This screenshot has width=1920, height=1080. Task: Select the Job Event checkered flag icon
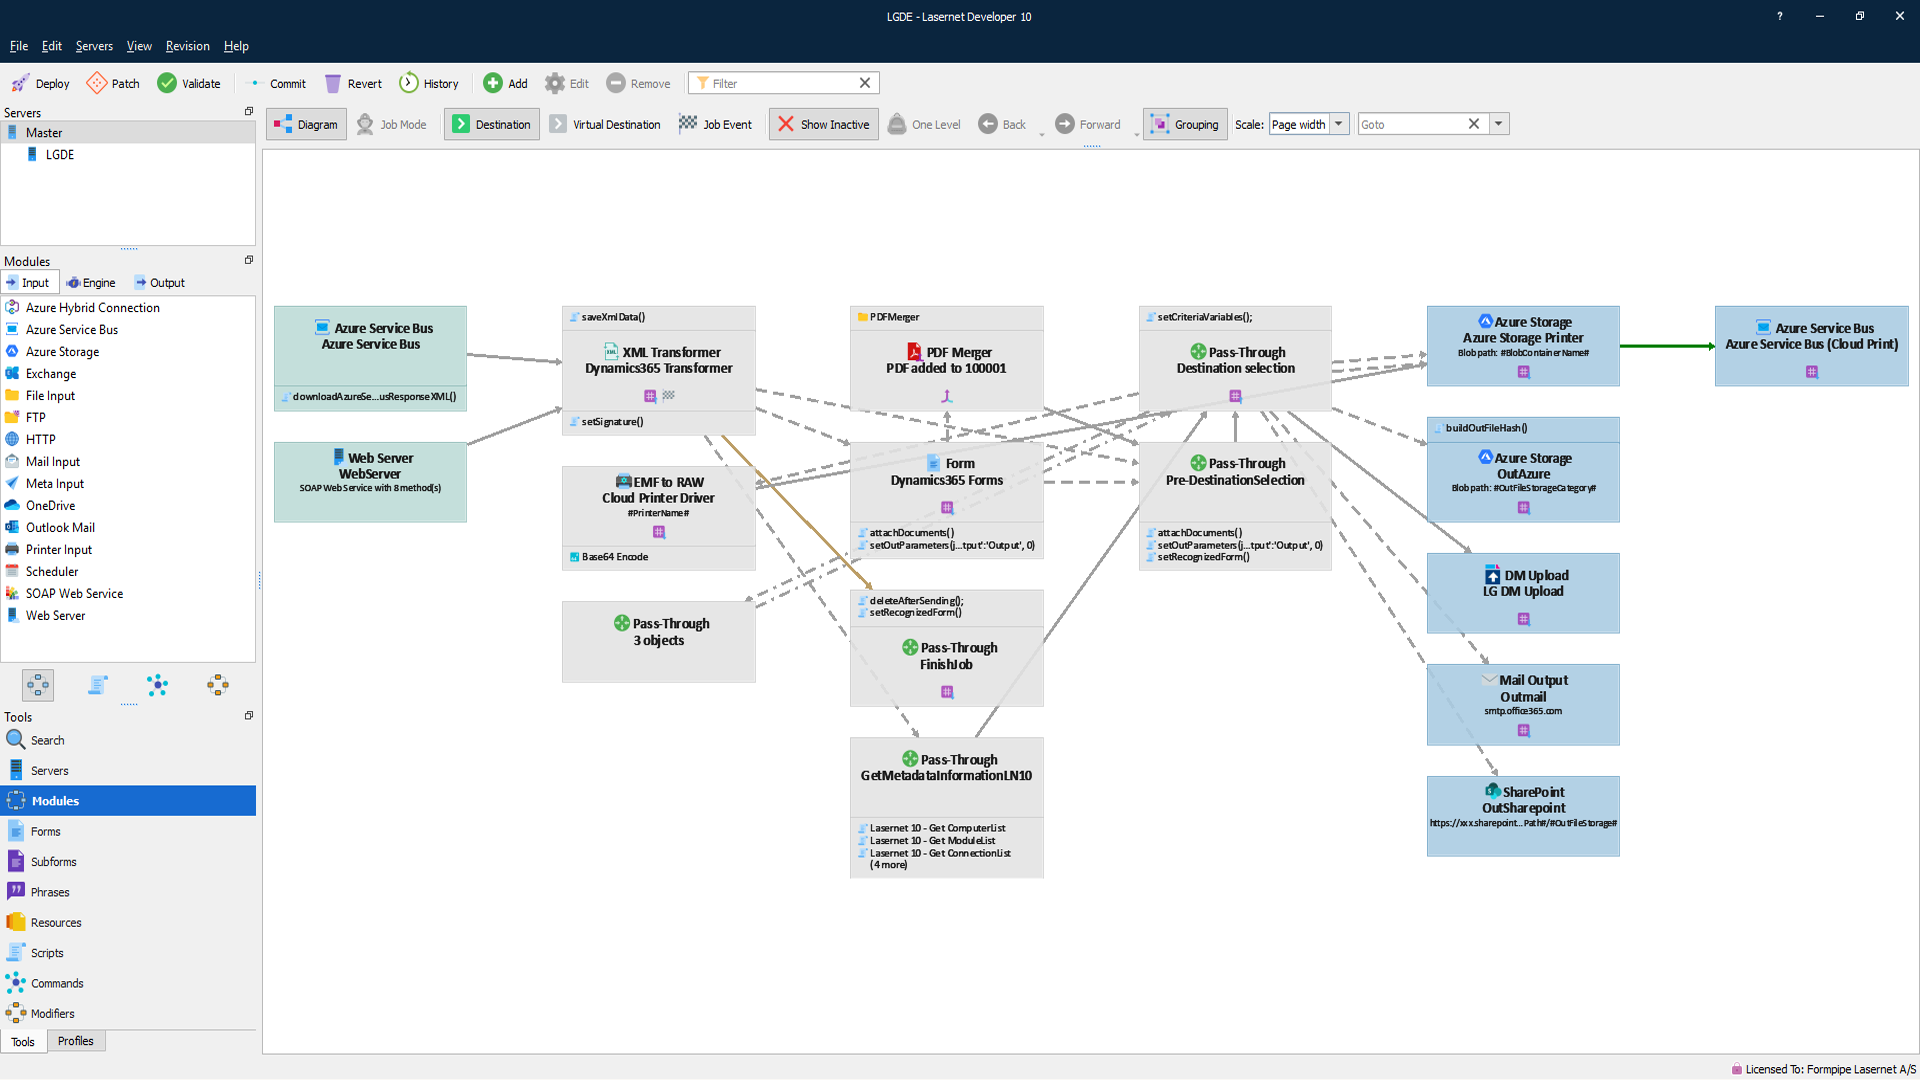pos(688,124)
